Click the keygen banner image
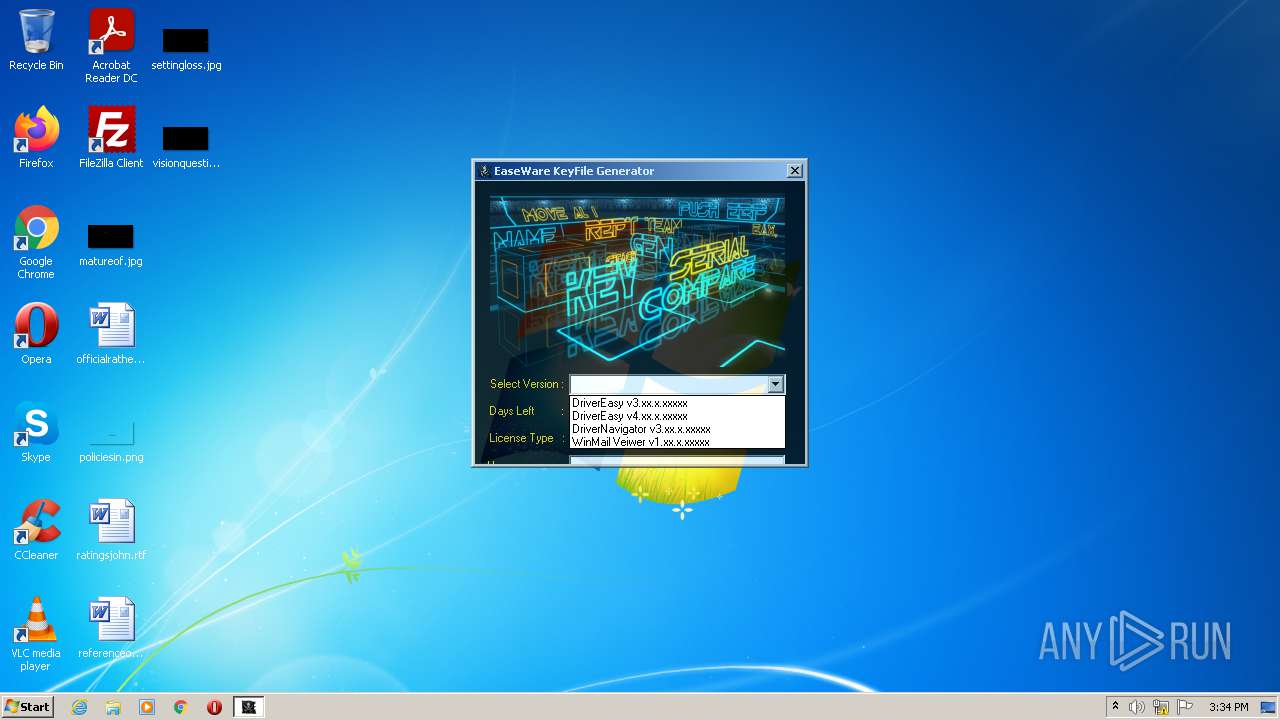 pos(637,281)
